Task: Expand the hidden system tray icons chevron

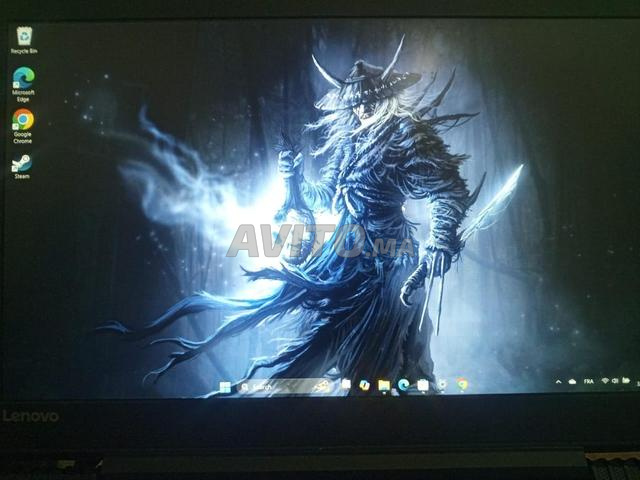Action: [x=558, y=382]
